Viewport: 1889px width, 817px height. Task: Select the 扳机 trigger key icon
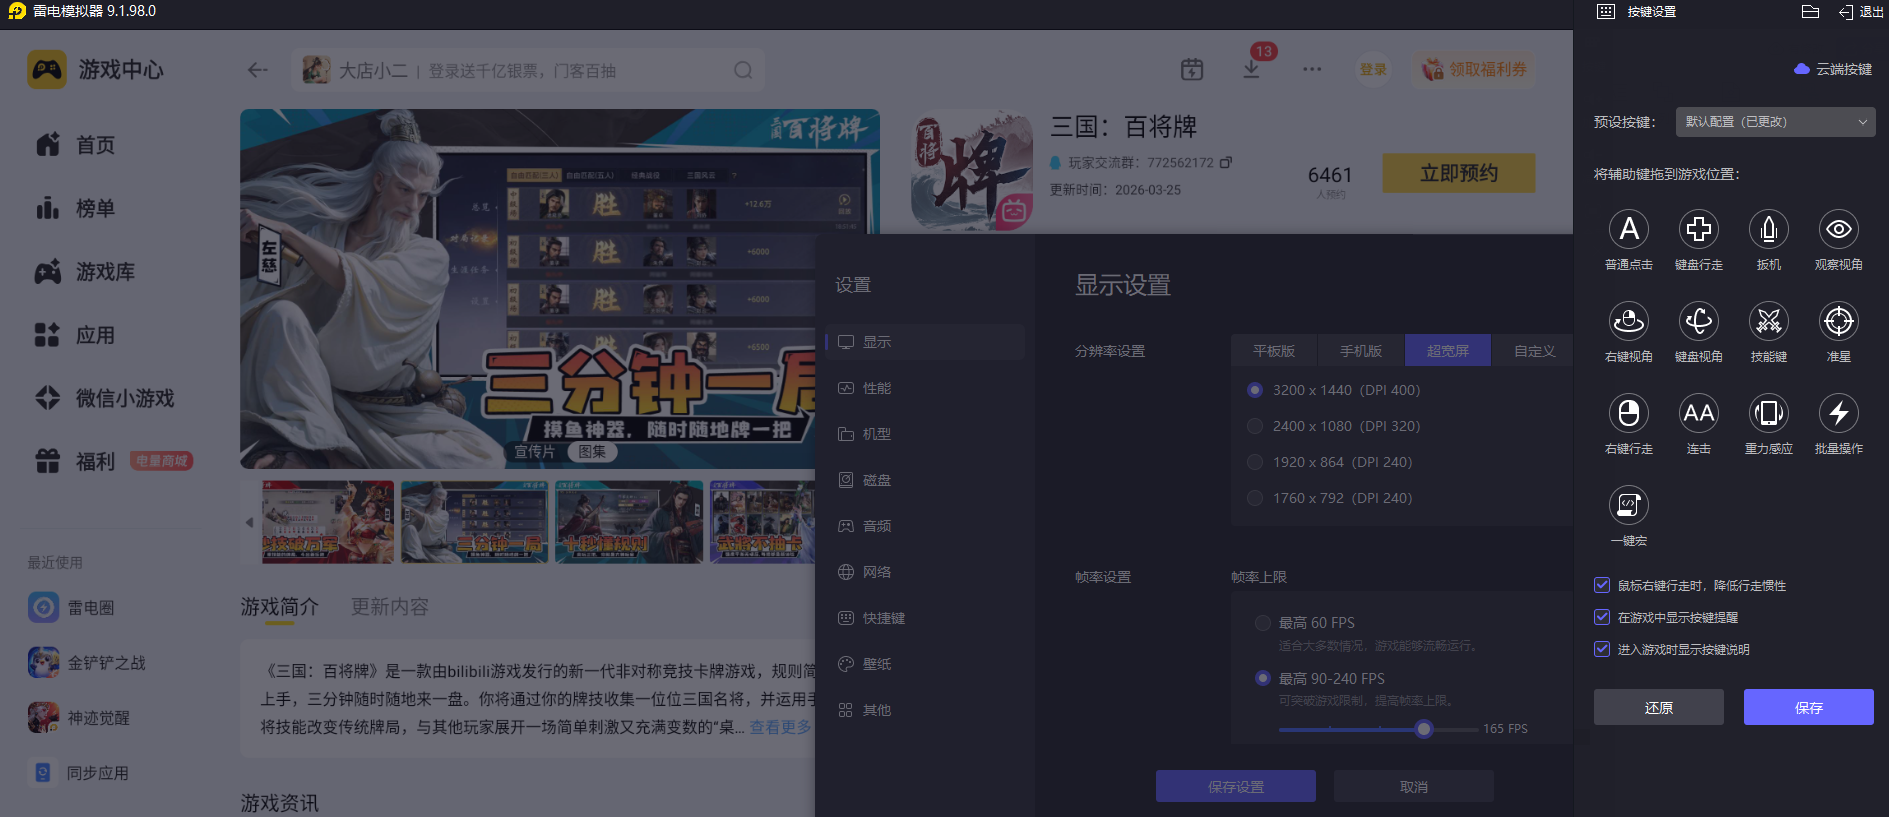pyautogui.click(x=1768, y=230)
